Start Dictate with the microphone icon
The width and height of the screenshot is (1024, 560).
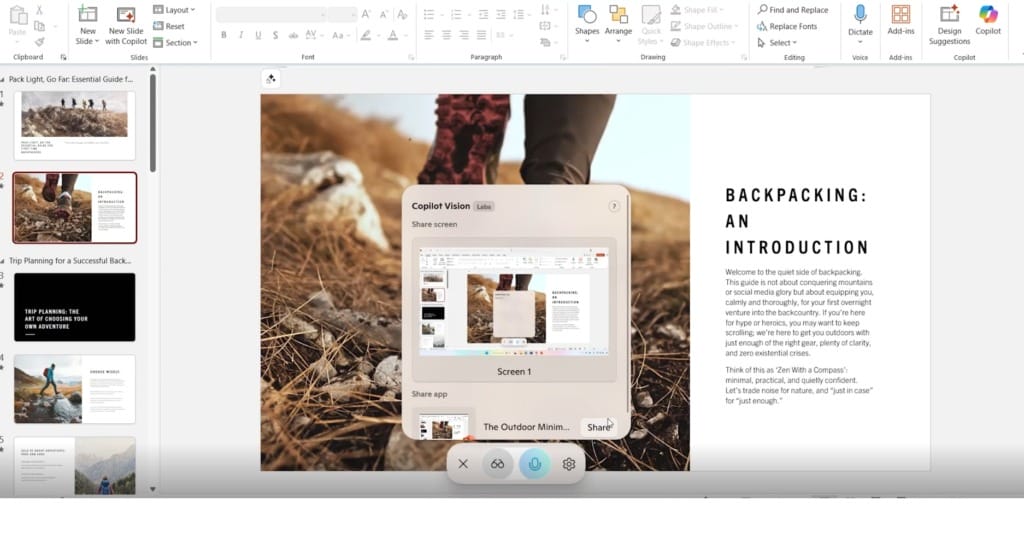(860, 16)
